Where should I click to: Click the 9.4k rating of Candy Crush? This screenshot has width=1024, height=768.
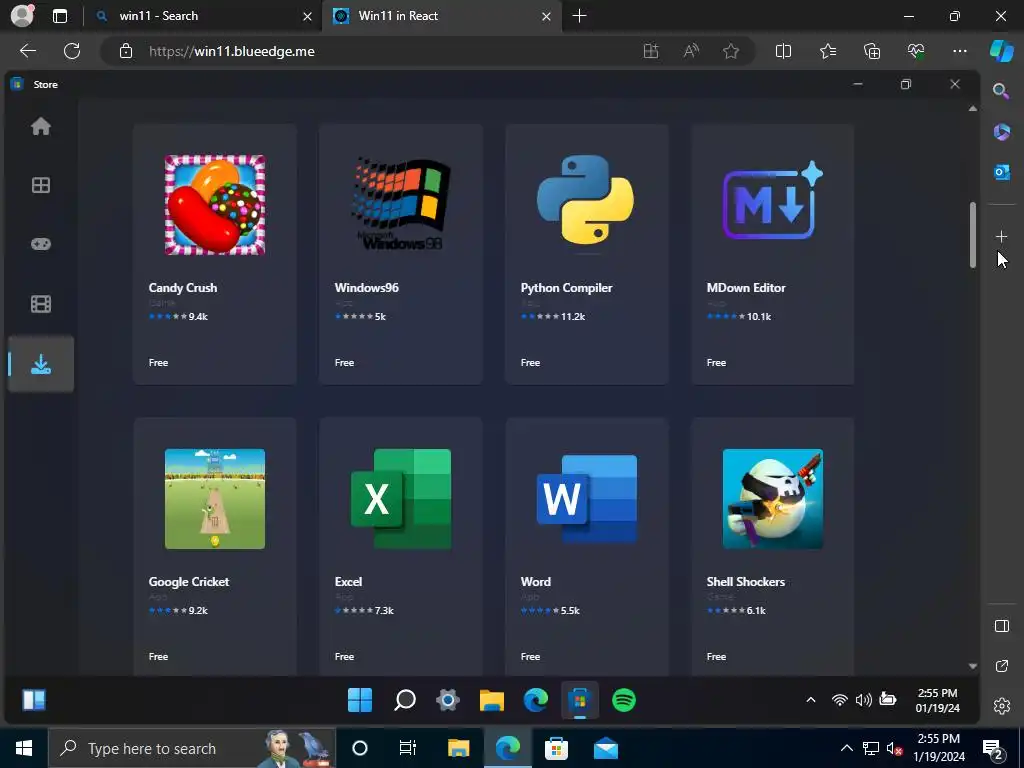198,317
